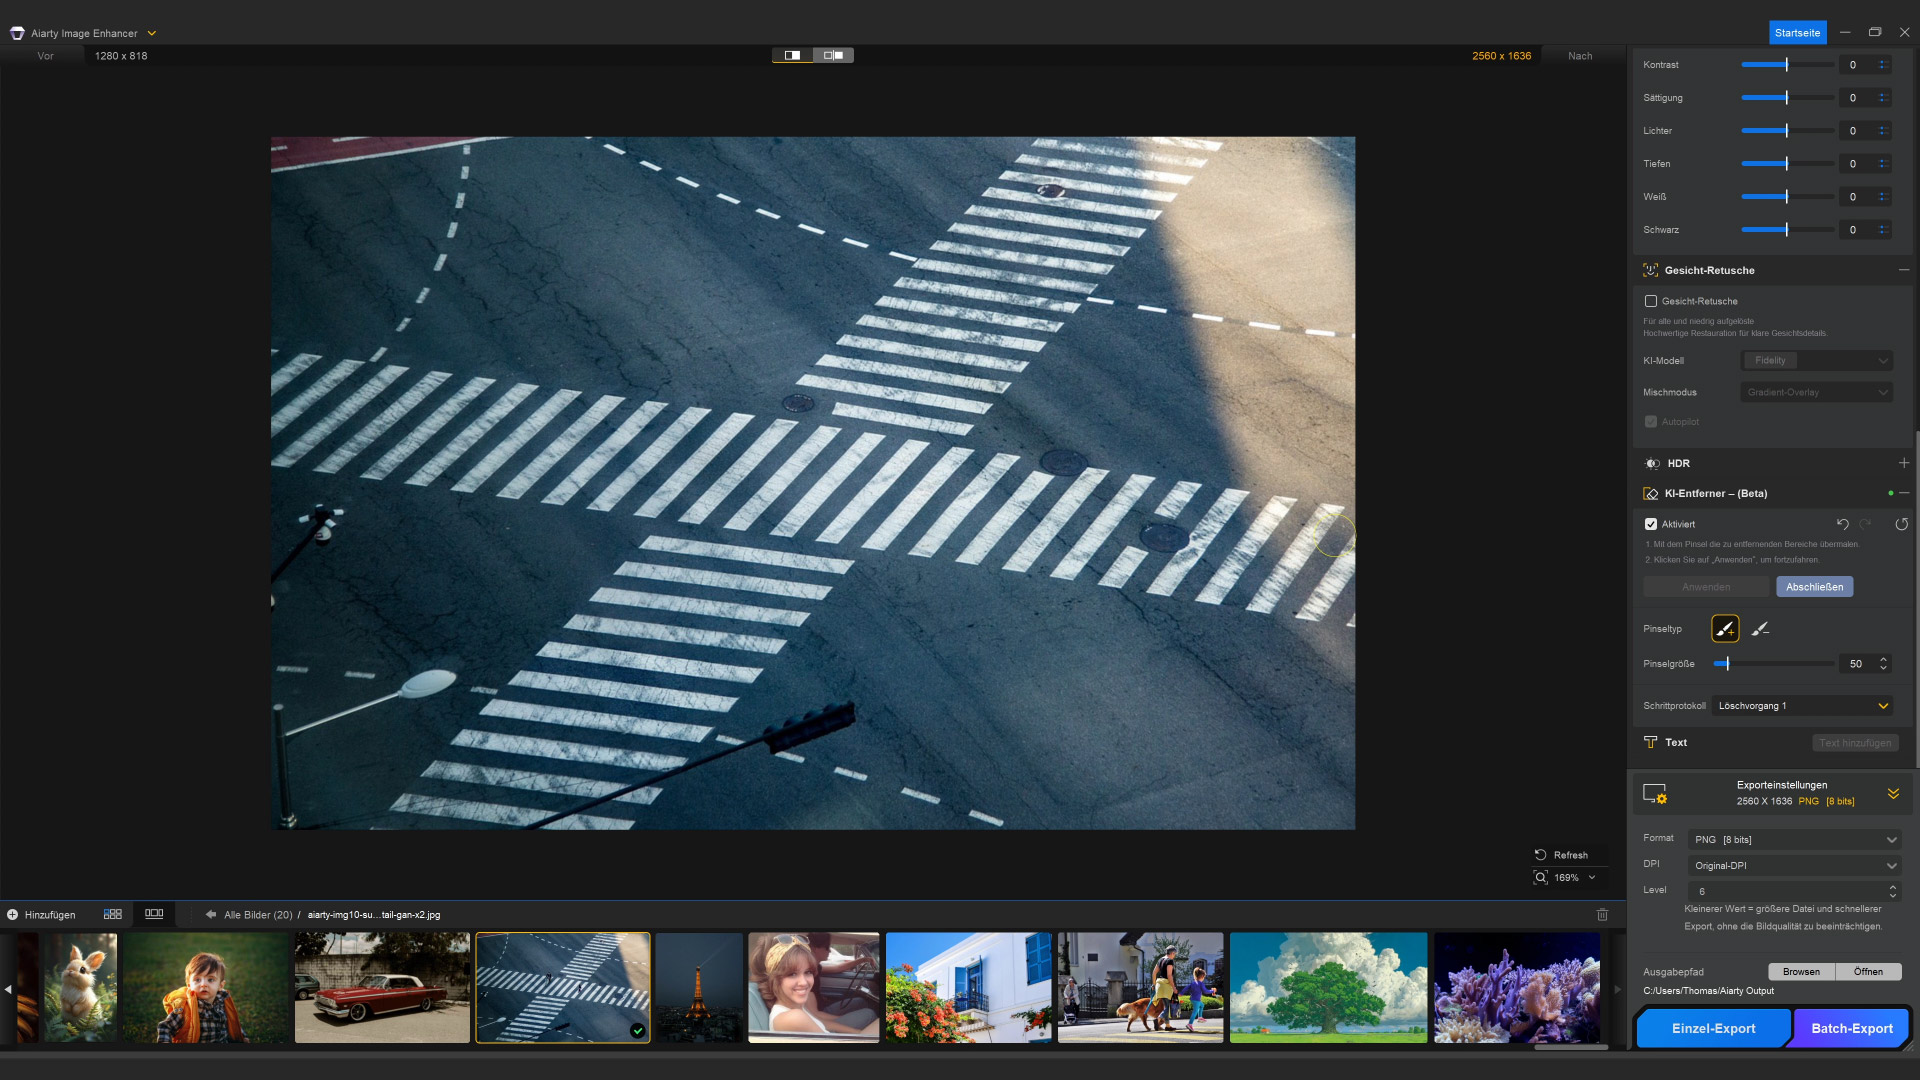This screenshot has height=1080, width=1920.
Task: Click the KI-Entferner eraser icon
Action: point(1650,494)
